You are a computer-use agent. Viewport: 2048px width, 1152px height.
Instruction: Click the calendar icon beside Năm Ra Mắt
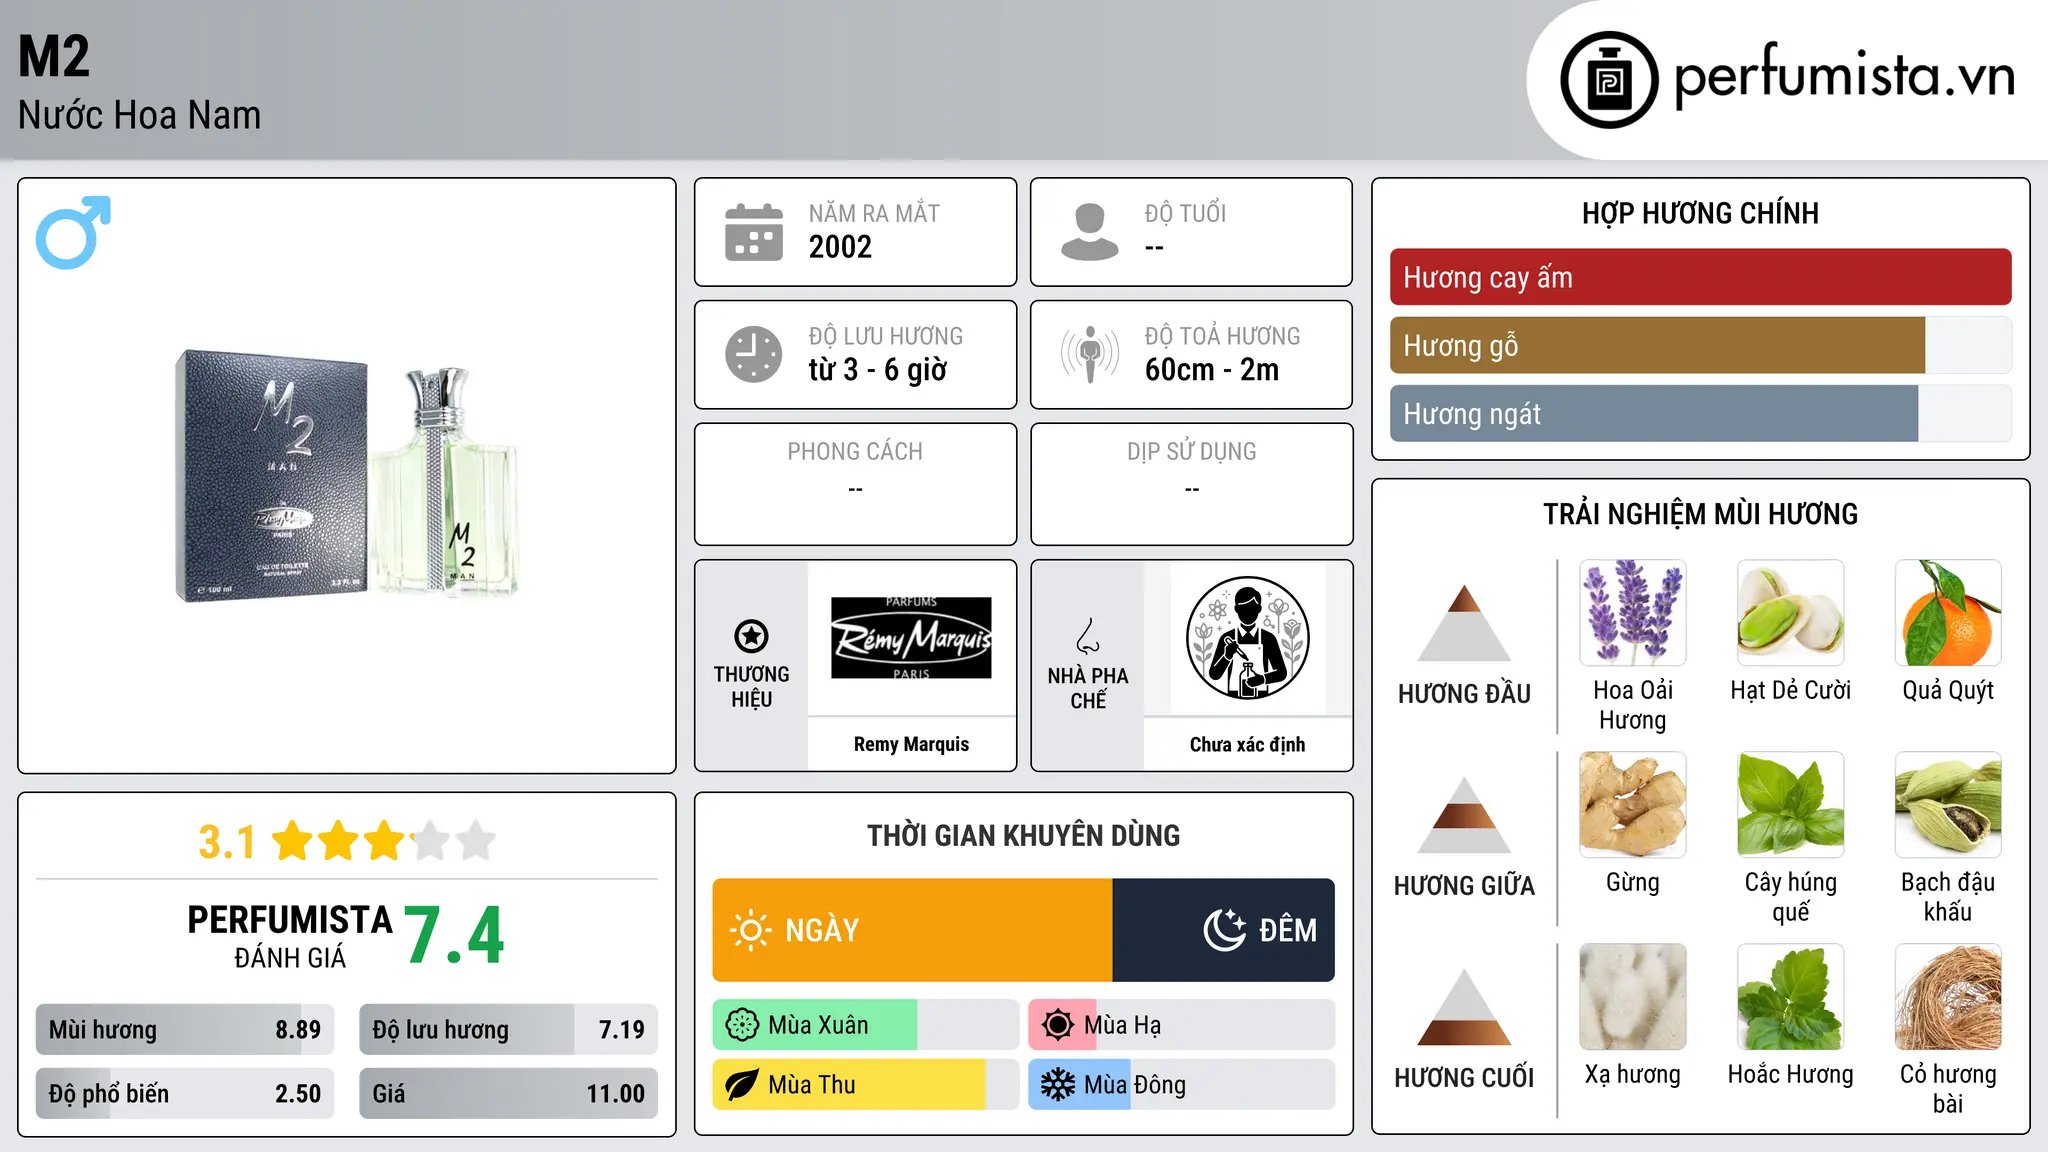tap(754, 232)
